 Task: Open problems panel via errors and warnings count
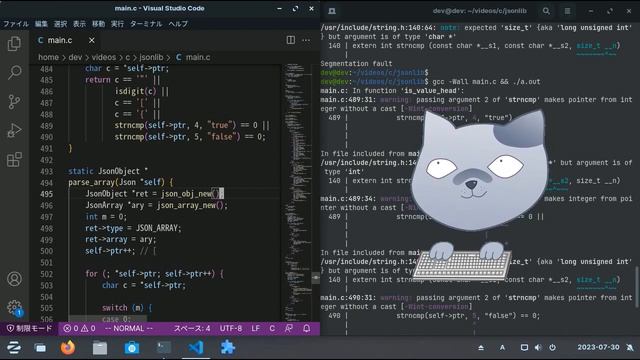tap(79, 329)
